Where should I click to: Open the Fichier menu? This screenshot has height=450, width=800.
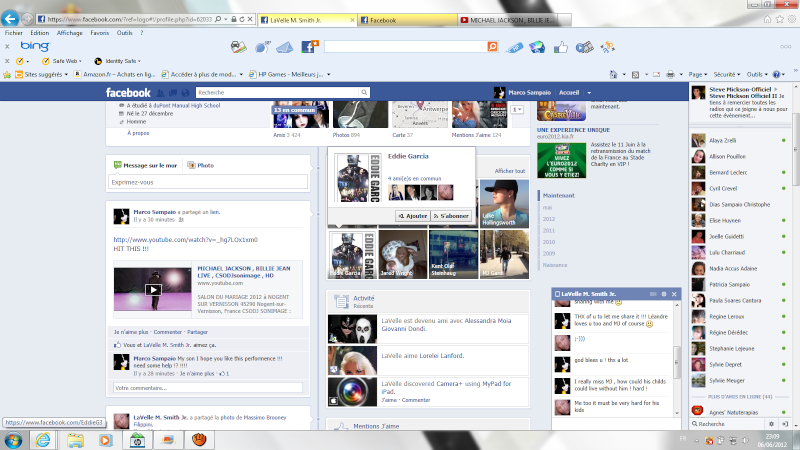click(14, 33)
